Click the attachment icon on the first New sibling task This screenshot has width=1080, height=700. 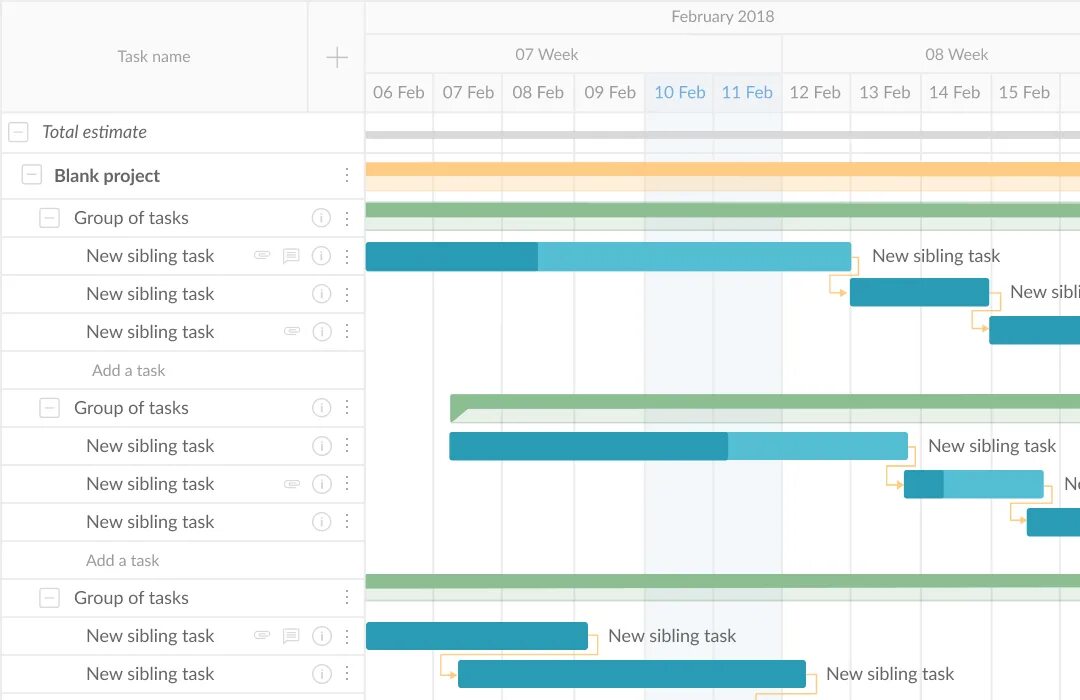pos(262,256)
